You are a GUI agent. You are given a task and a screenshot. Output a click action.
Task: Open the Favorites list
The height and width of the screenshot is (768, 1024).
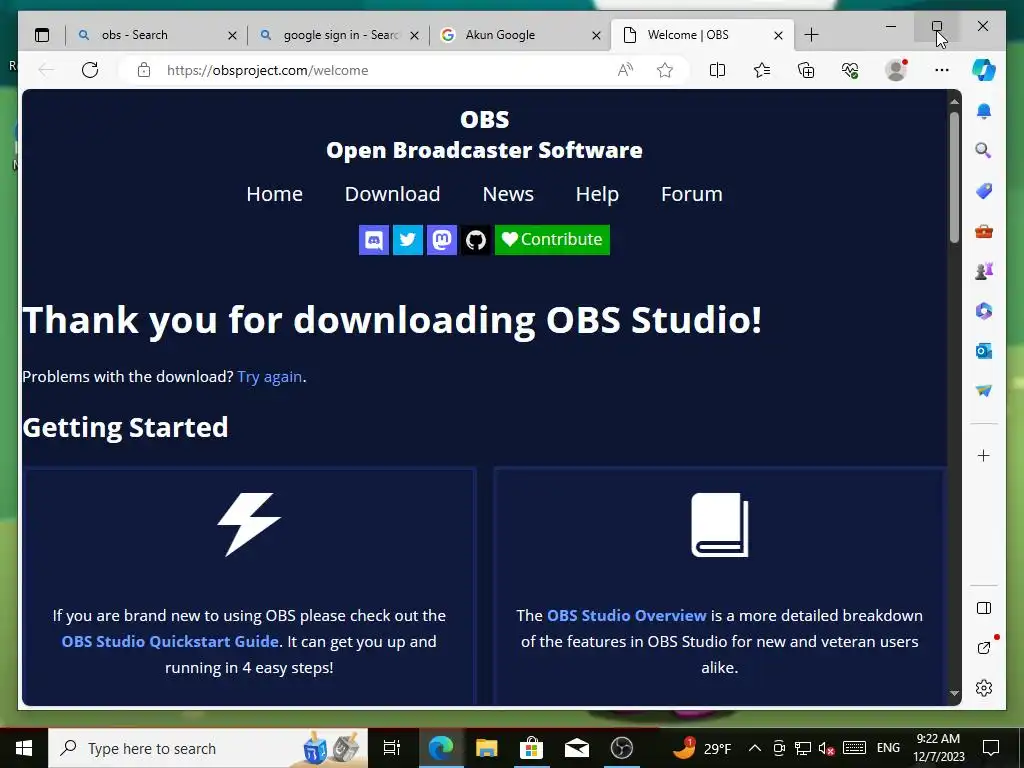(761, 70)
